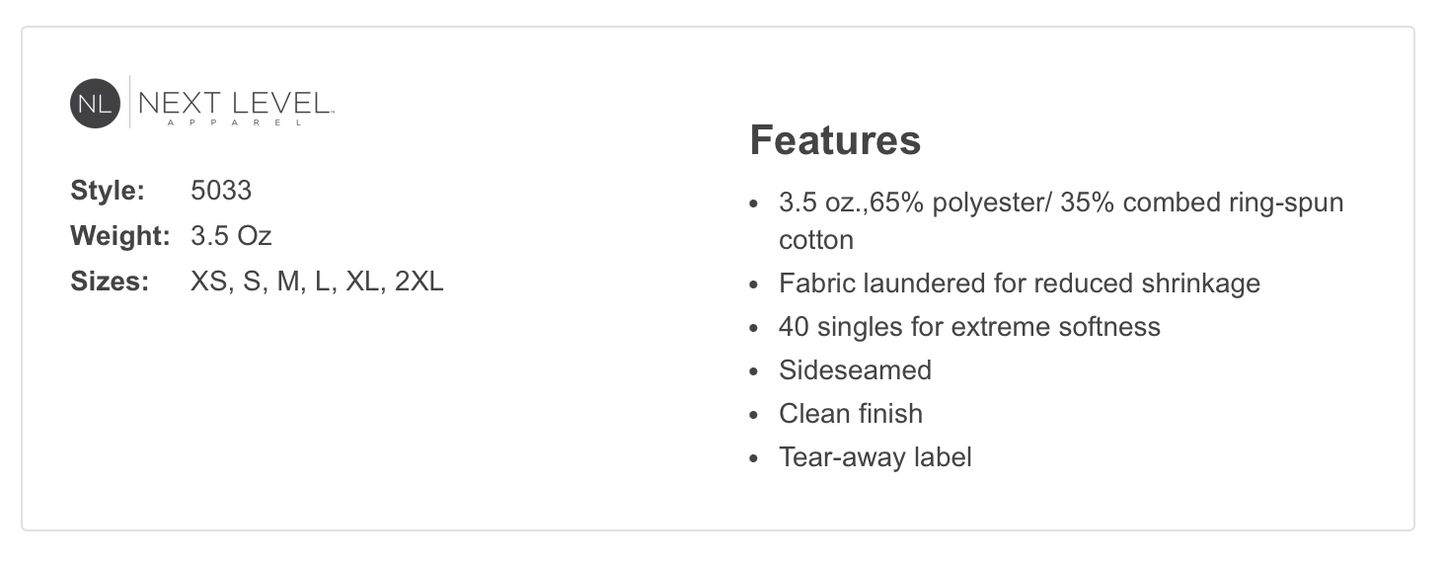Click the NEXT LEVEL wordmark text

[x=235, y=102]
